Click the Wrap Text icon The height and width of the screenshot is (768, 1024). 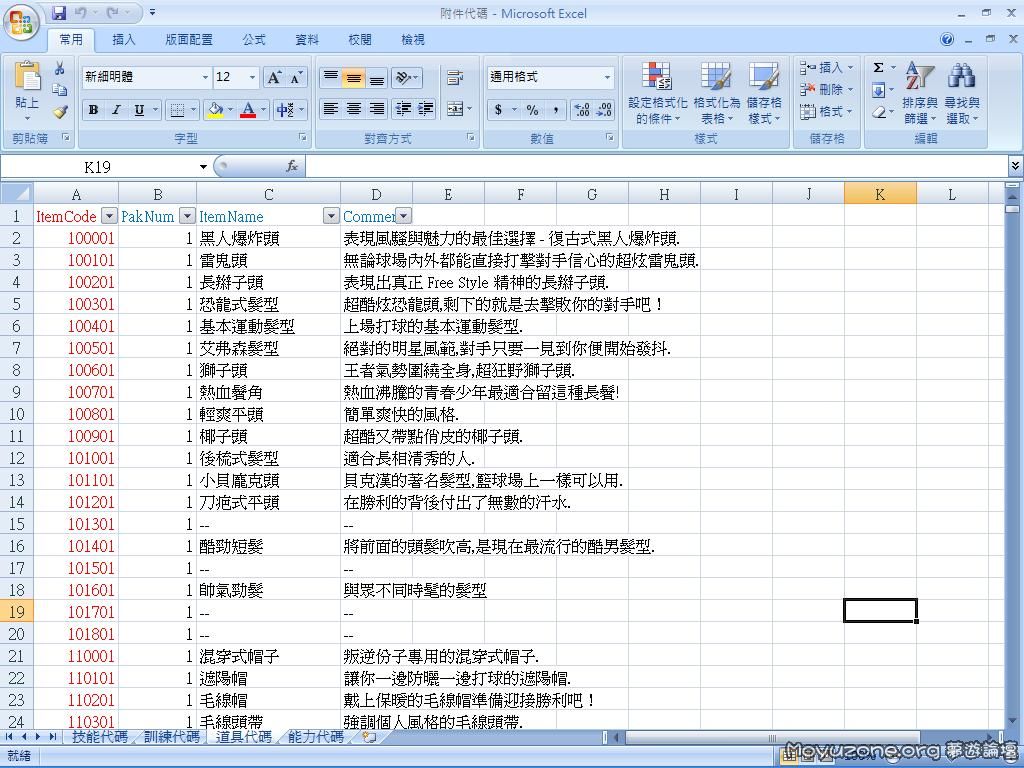tap(455, 78)
